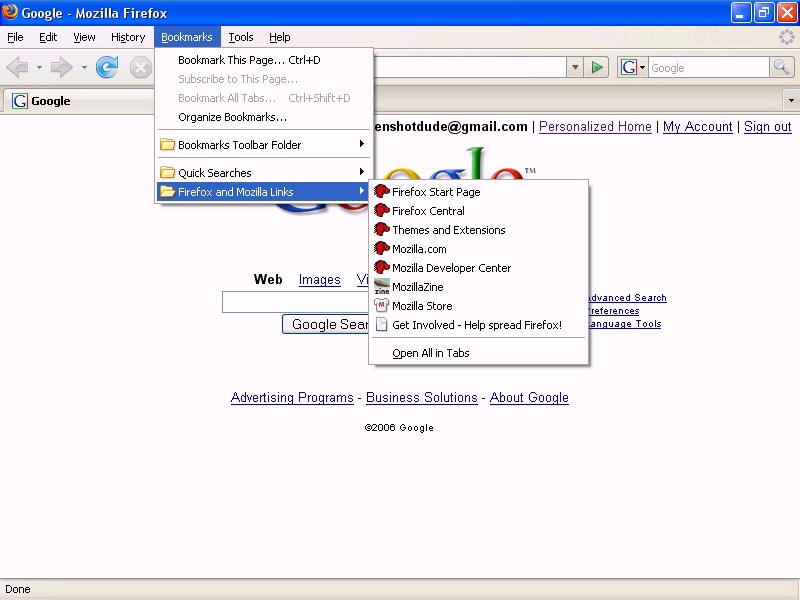Click the Mozilla Store bookmark icon

coord(381,306)
